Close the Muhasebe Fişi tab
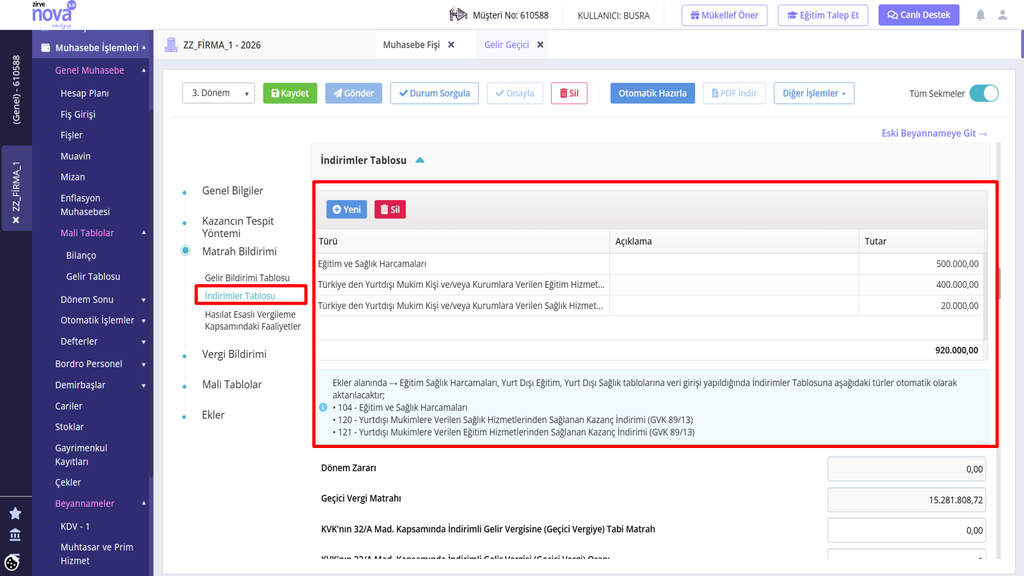This screenshot has height=576, width=1024. tap(451, 45)
